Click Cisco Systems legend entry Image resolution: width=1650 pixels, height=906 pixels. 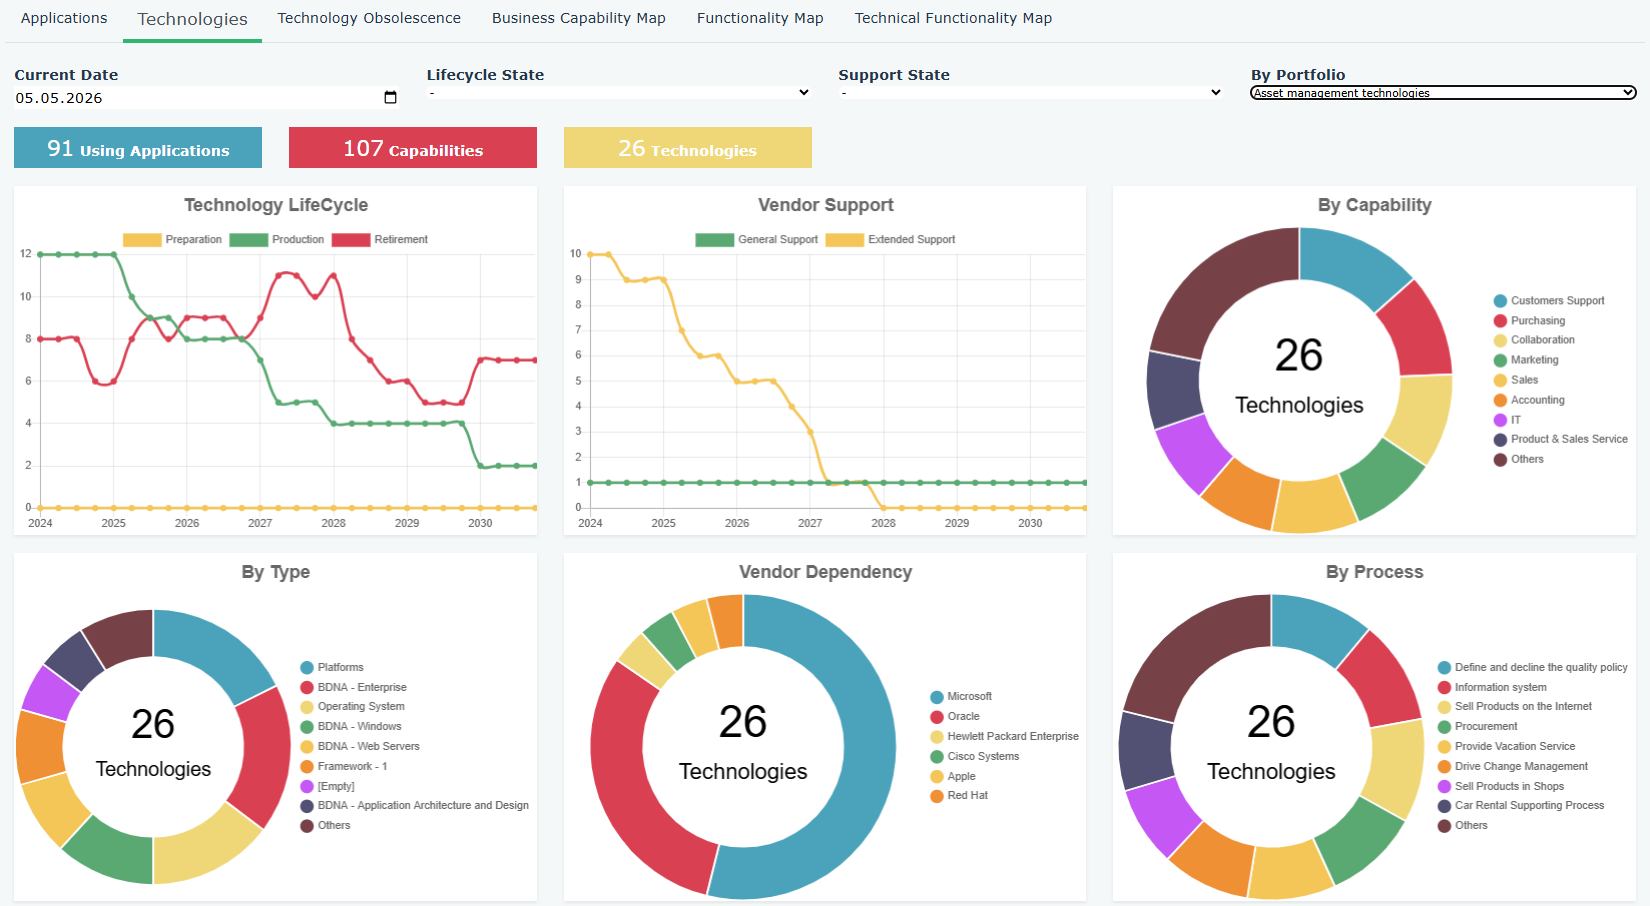(975, 757)
